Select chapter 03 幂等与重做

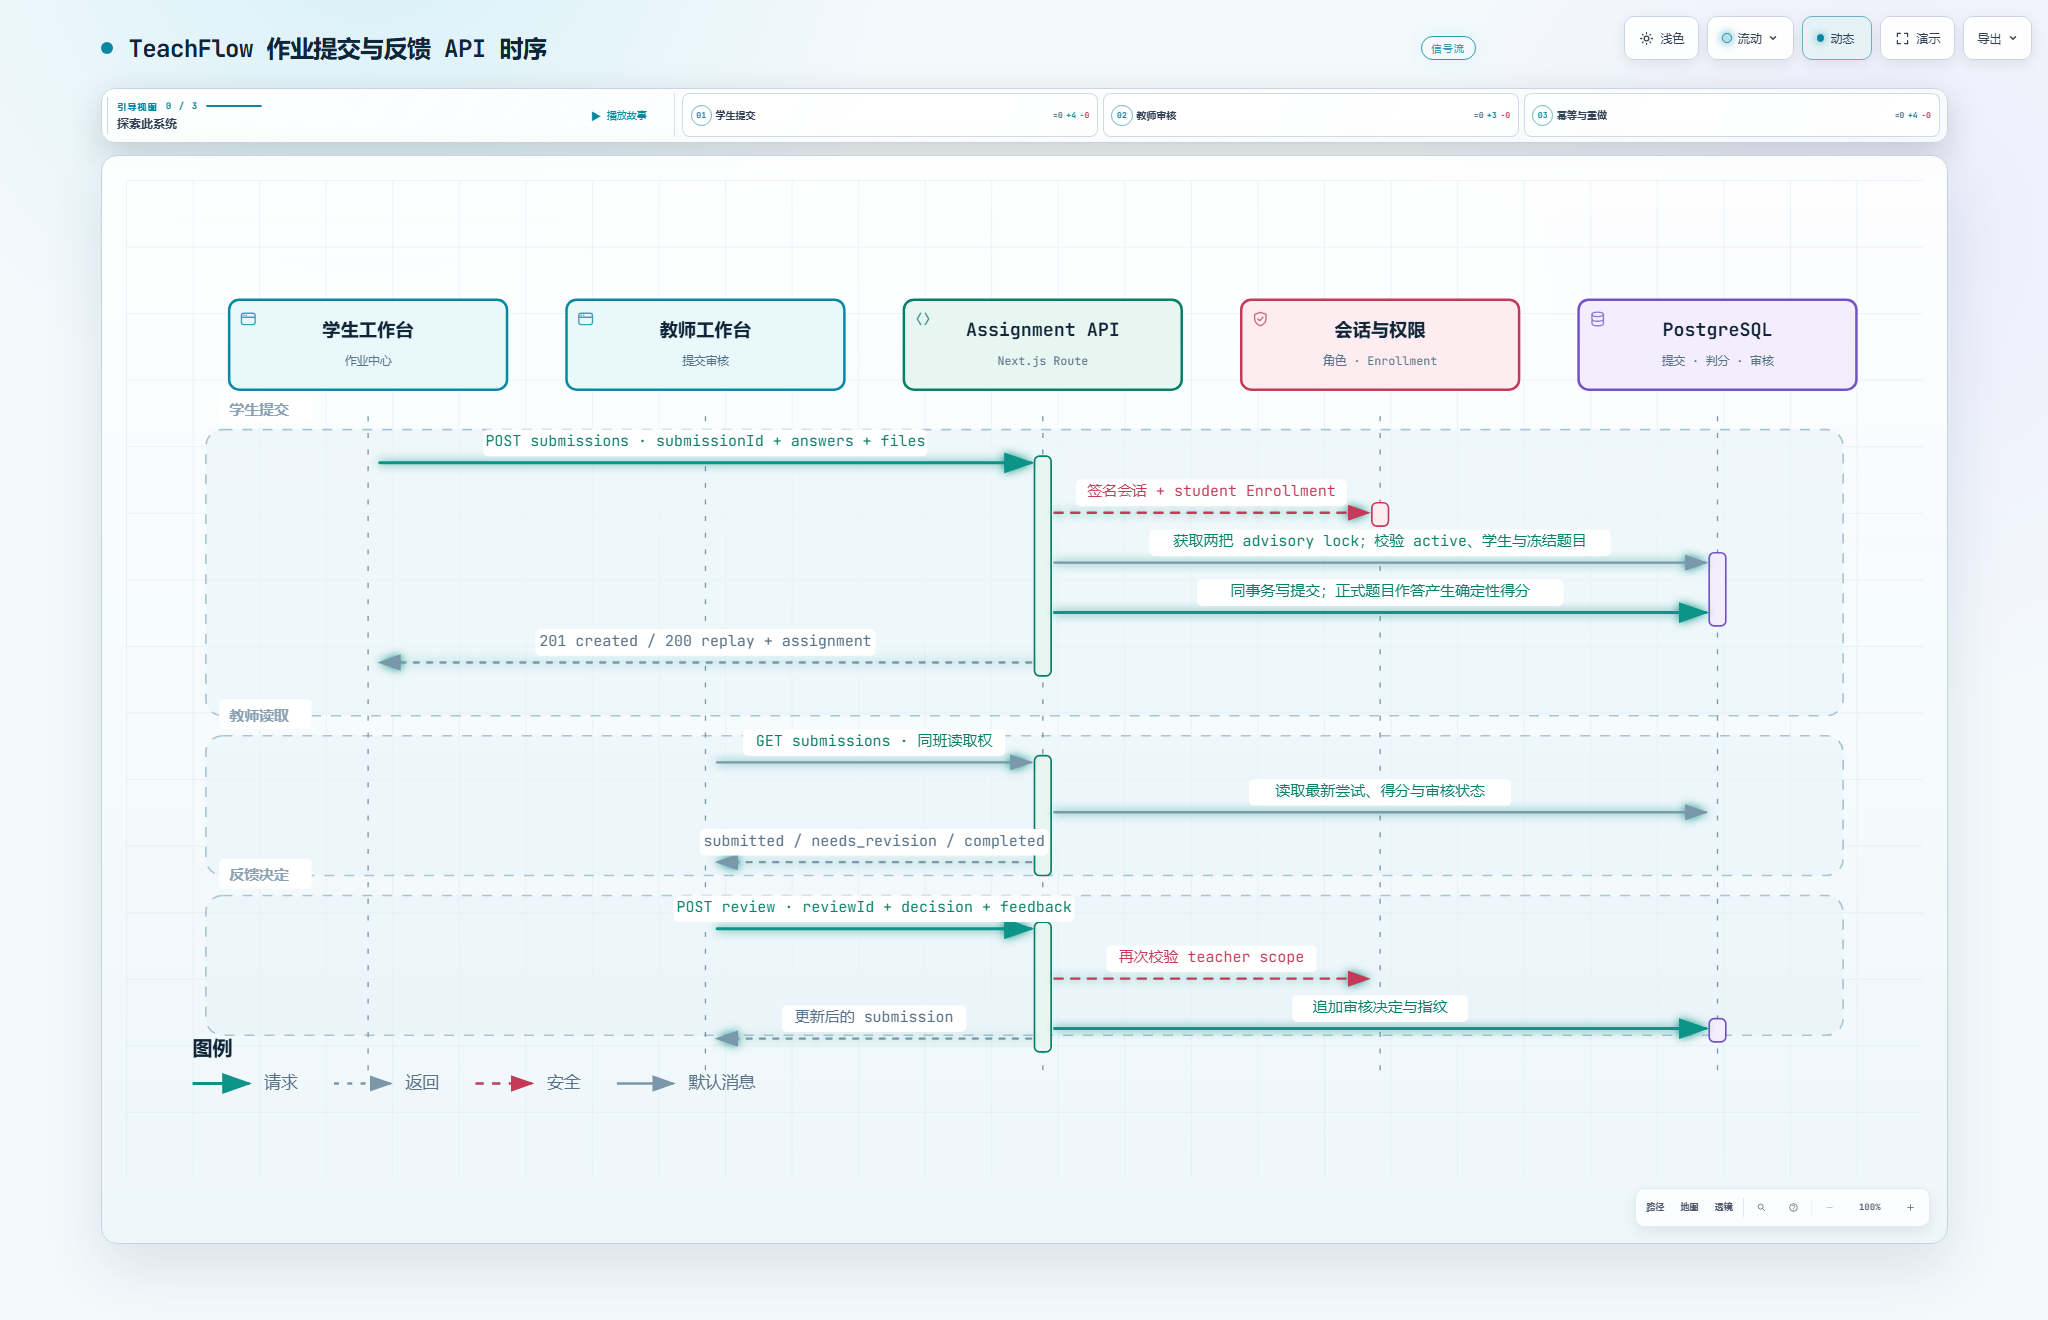1732,115
